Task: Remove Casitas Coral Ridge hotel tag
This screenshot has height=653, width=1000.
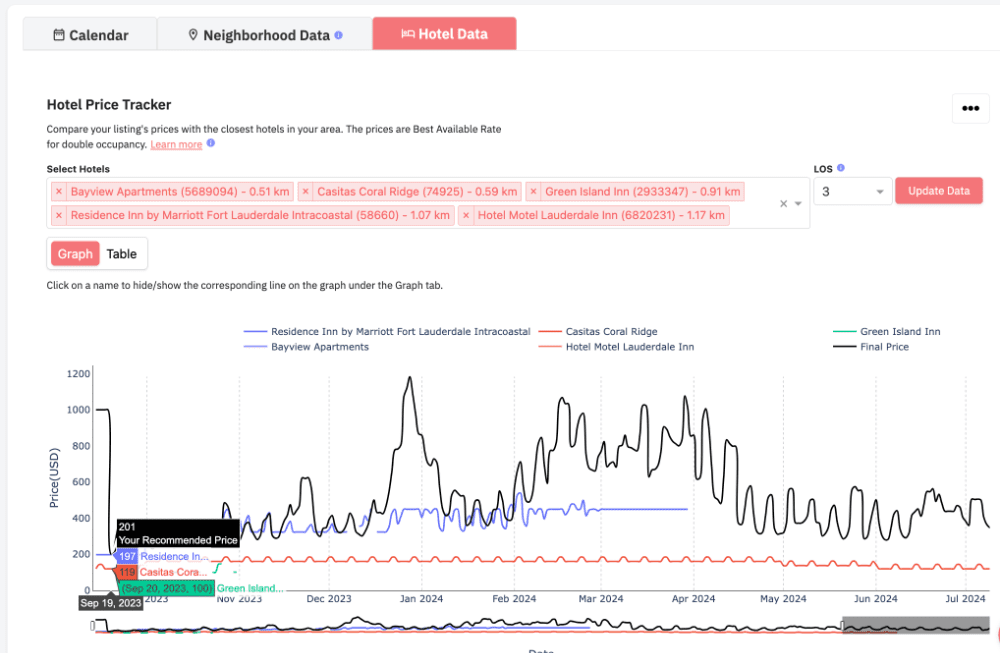Action: tap(305, 191)
